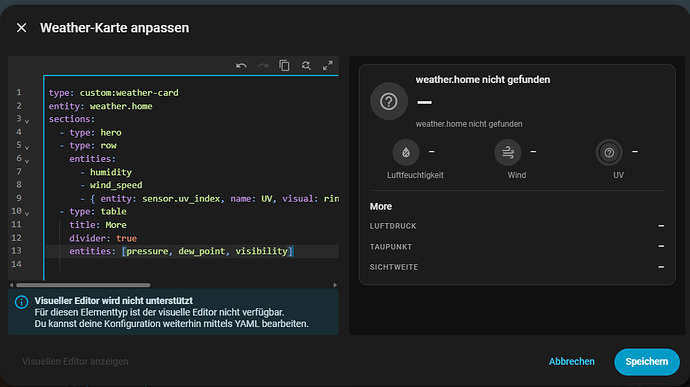Click Visuellen Editor anzeigen

75,361
